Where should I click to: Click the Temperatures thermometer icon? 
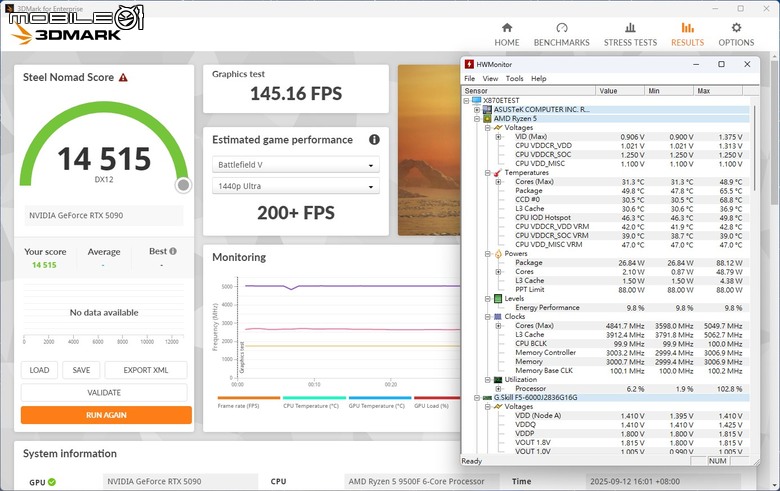pos(498,173)
